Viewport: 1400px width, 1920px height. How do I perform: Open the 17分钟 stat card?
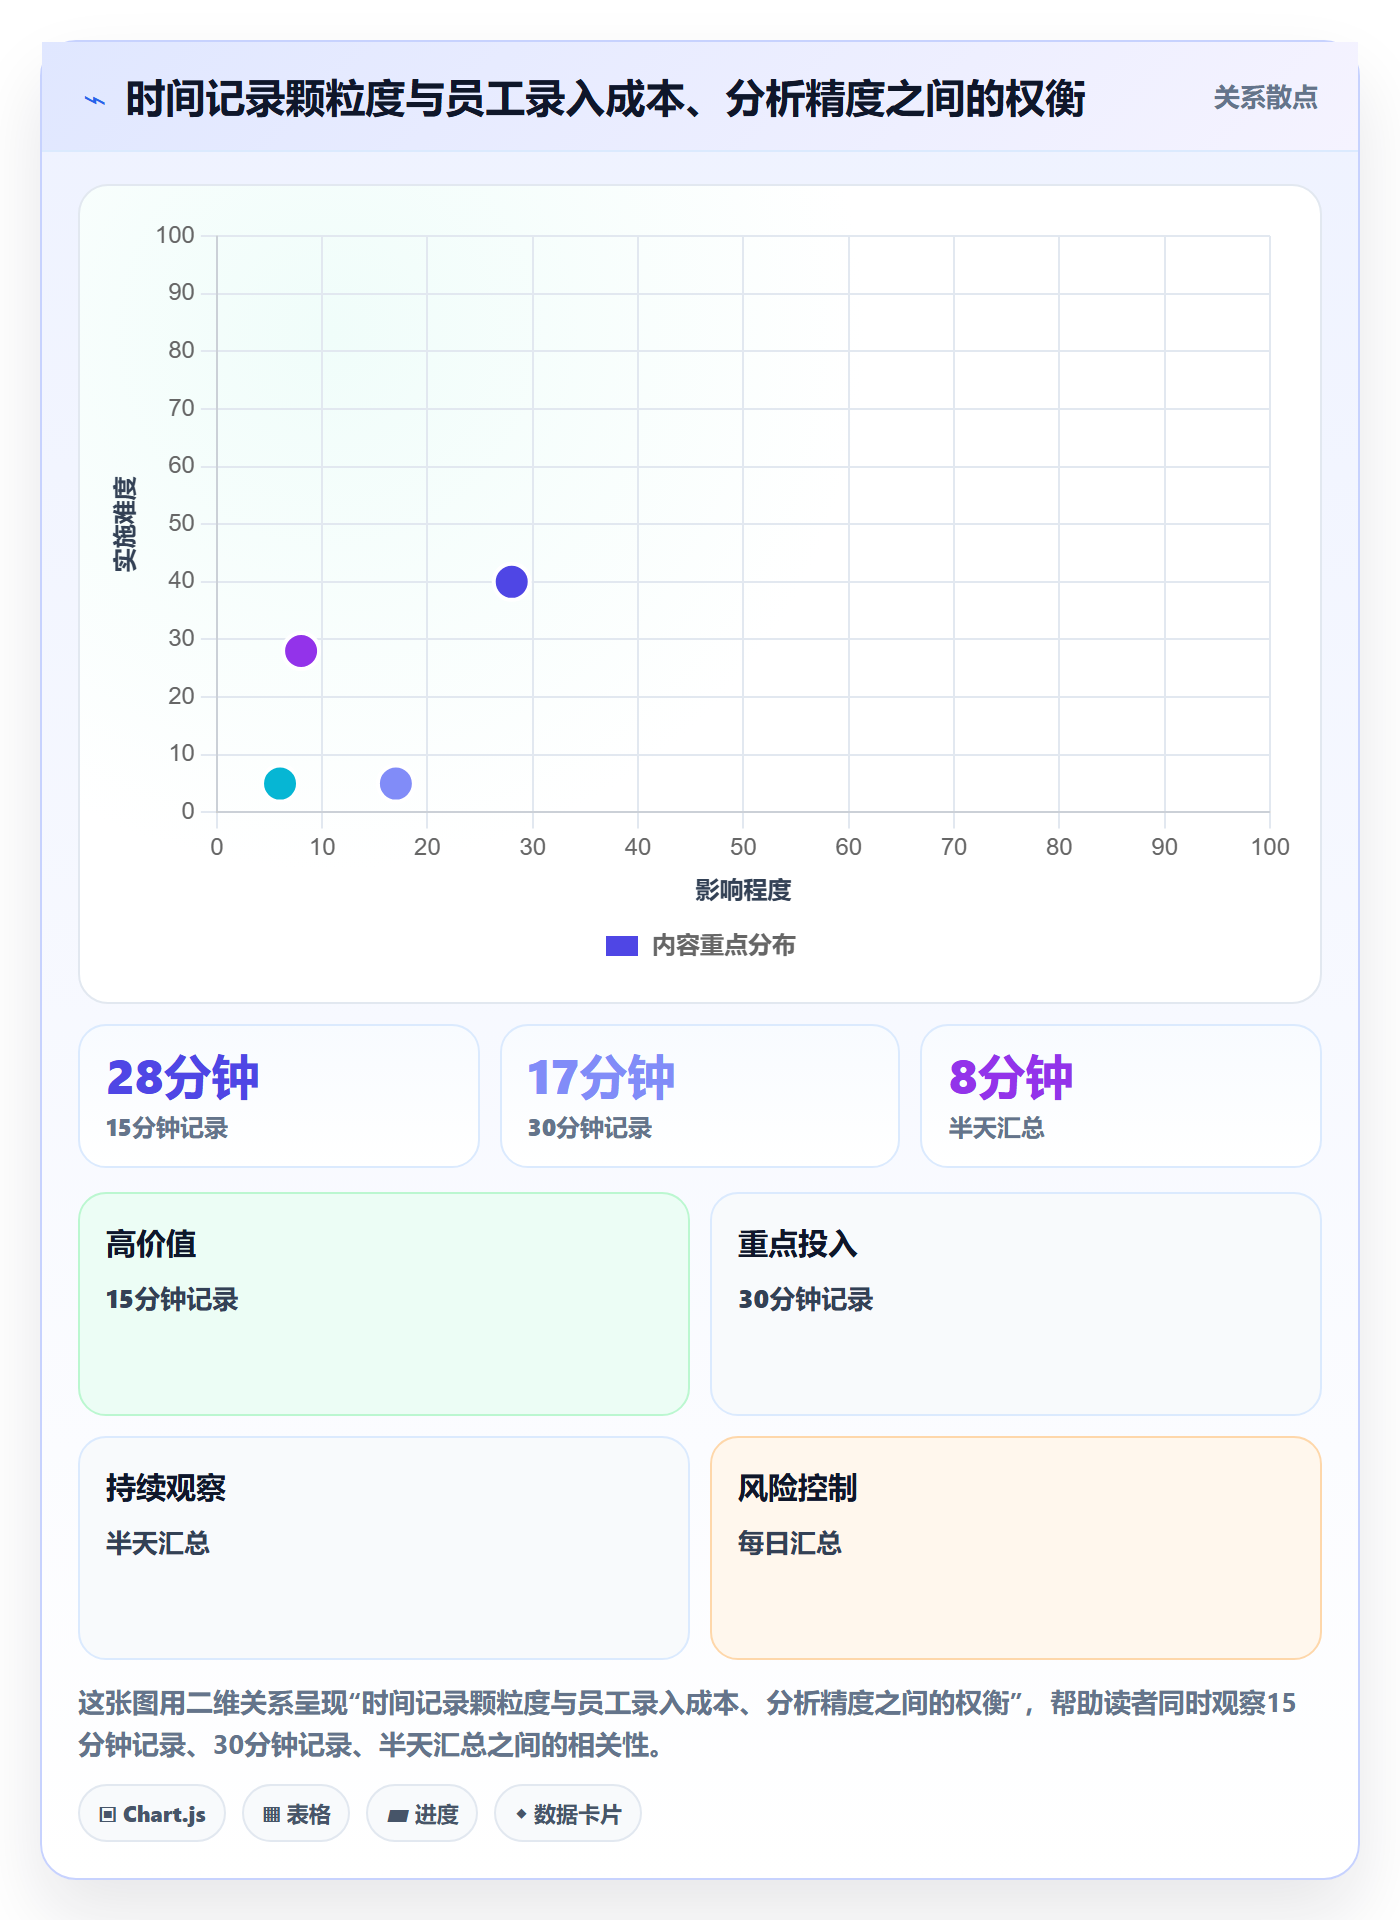point(700,1096)
